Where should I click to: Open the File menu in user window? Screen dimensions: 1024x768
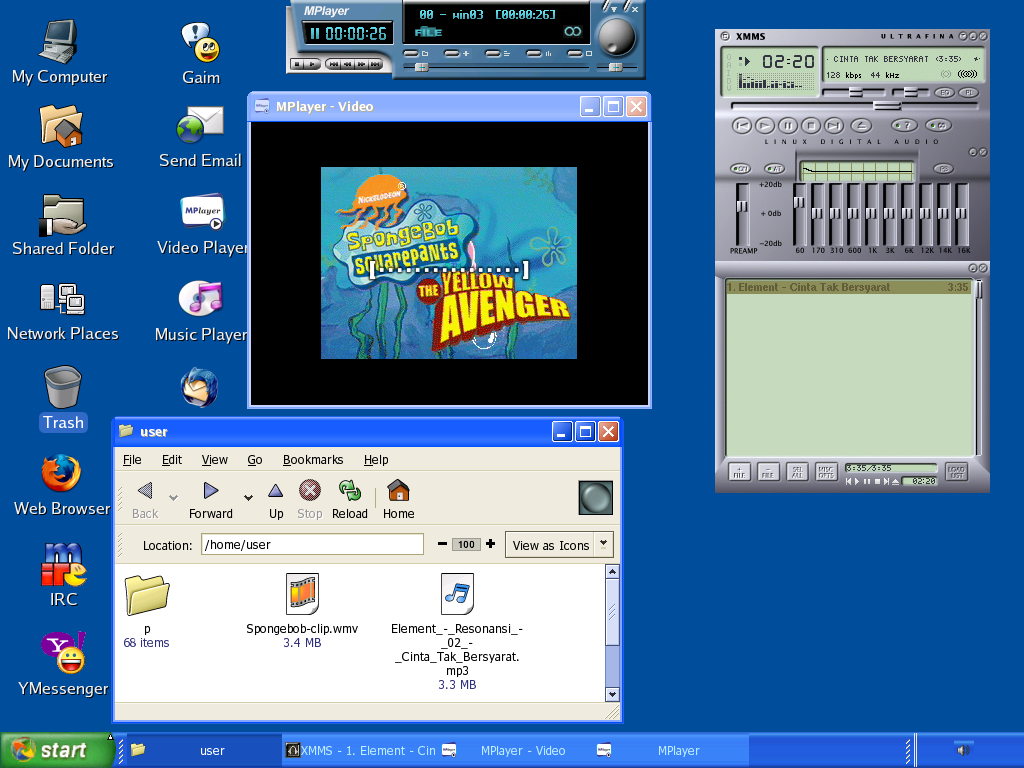click(132, 460)
